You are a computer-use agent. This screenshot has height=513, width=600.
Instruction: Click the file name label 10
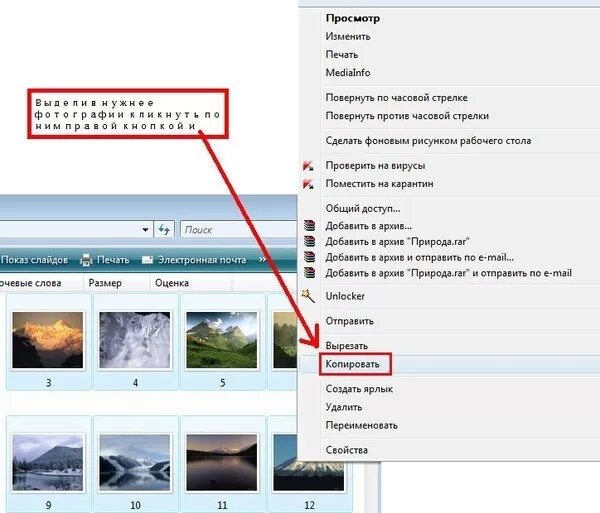point(135,505)
